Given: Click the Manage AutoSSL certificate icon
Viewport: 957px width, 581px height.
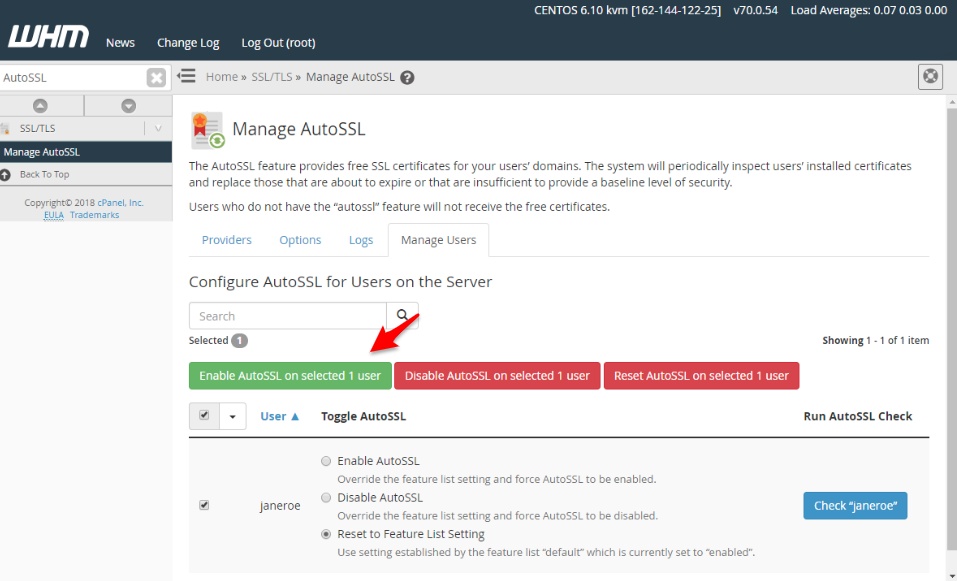Looking at the screenshot, I should [208, 130].
